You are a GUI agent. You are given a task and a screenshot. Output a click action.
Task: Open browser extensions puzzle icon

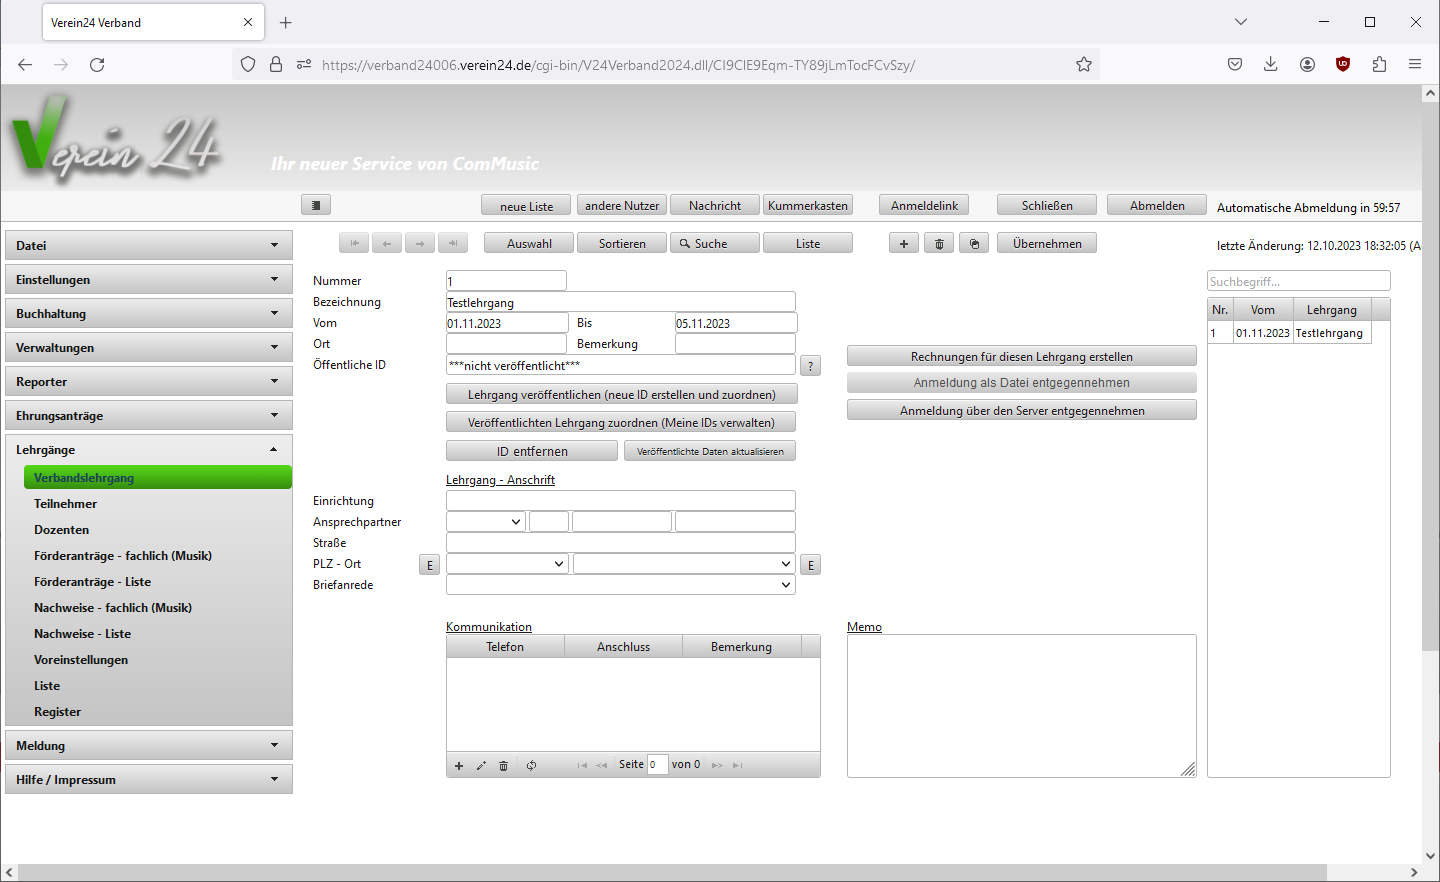click(1379, 64)
